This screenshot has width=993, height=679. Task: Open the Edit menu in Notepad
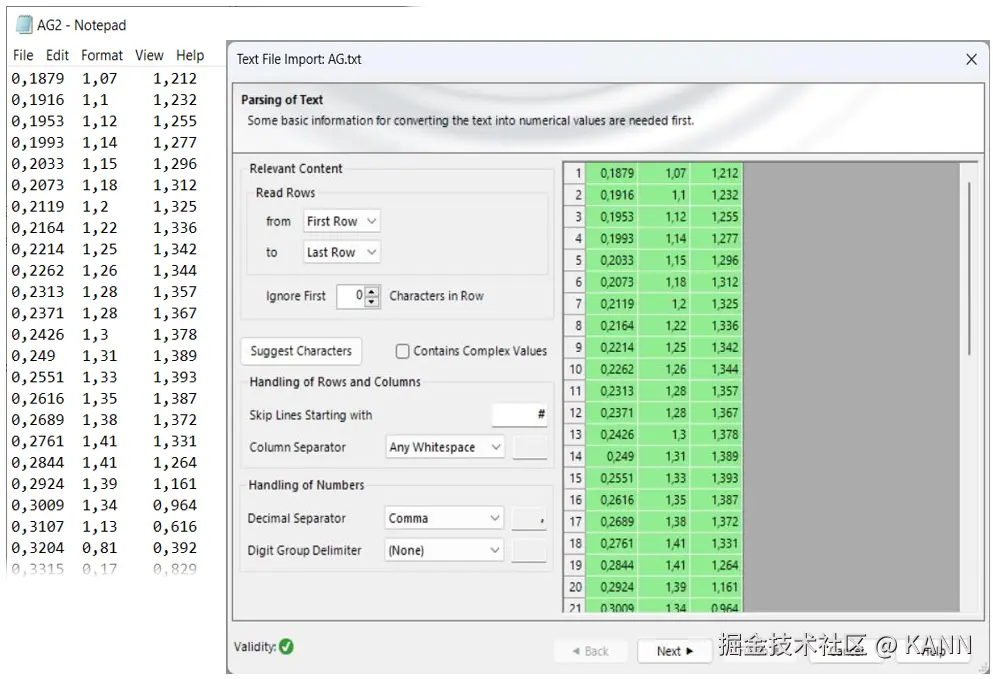point(57,56)
